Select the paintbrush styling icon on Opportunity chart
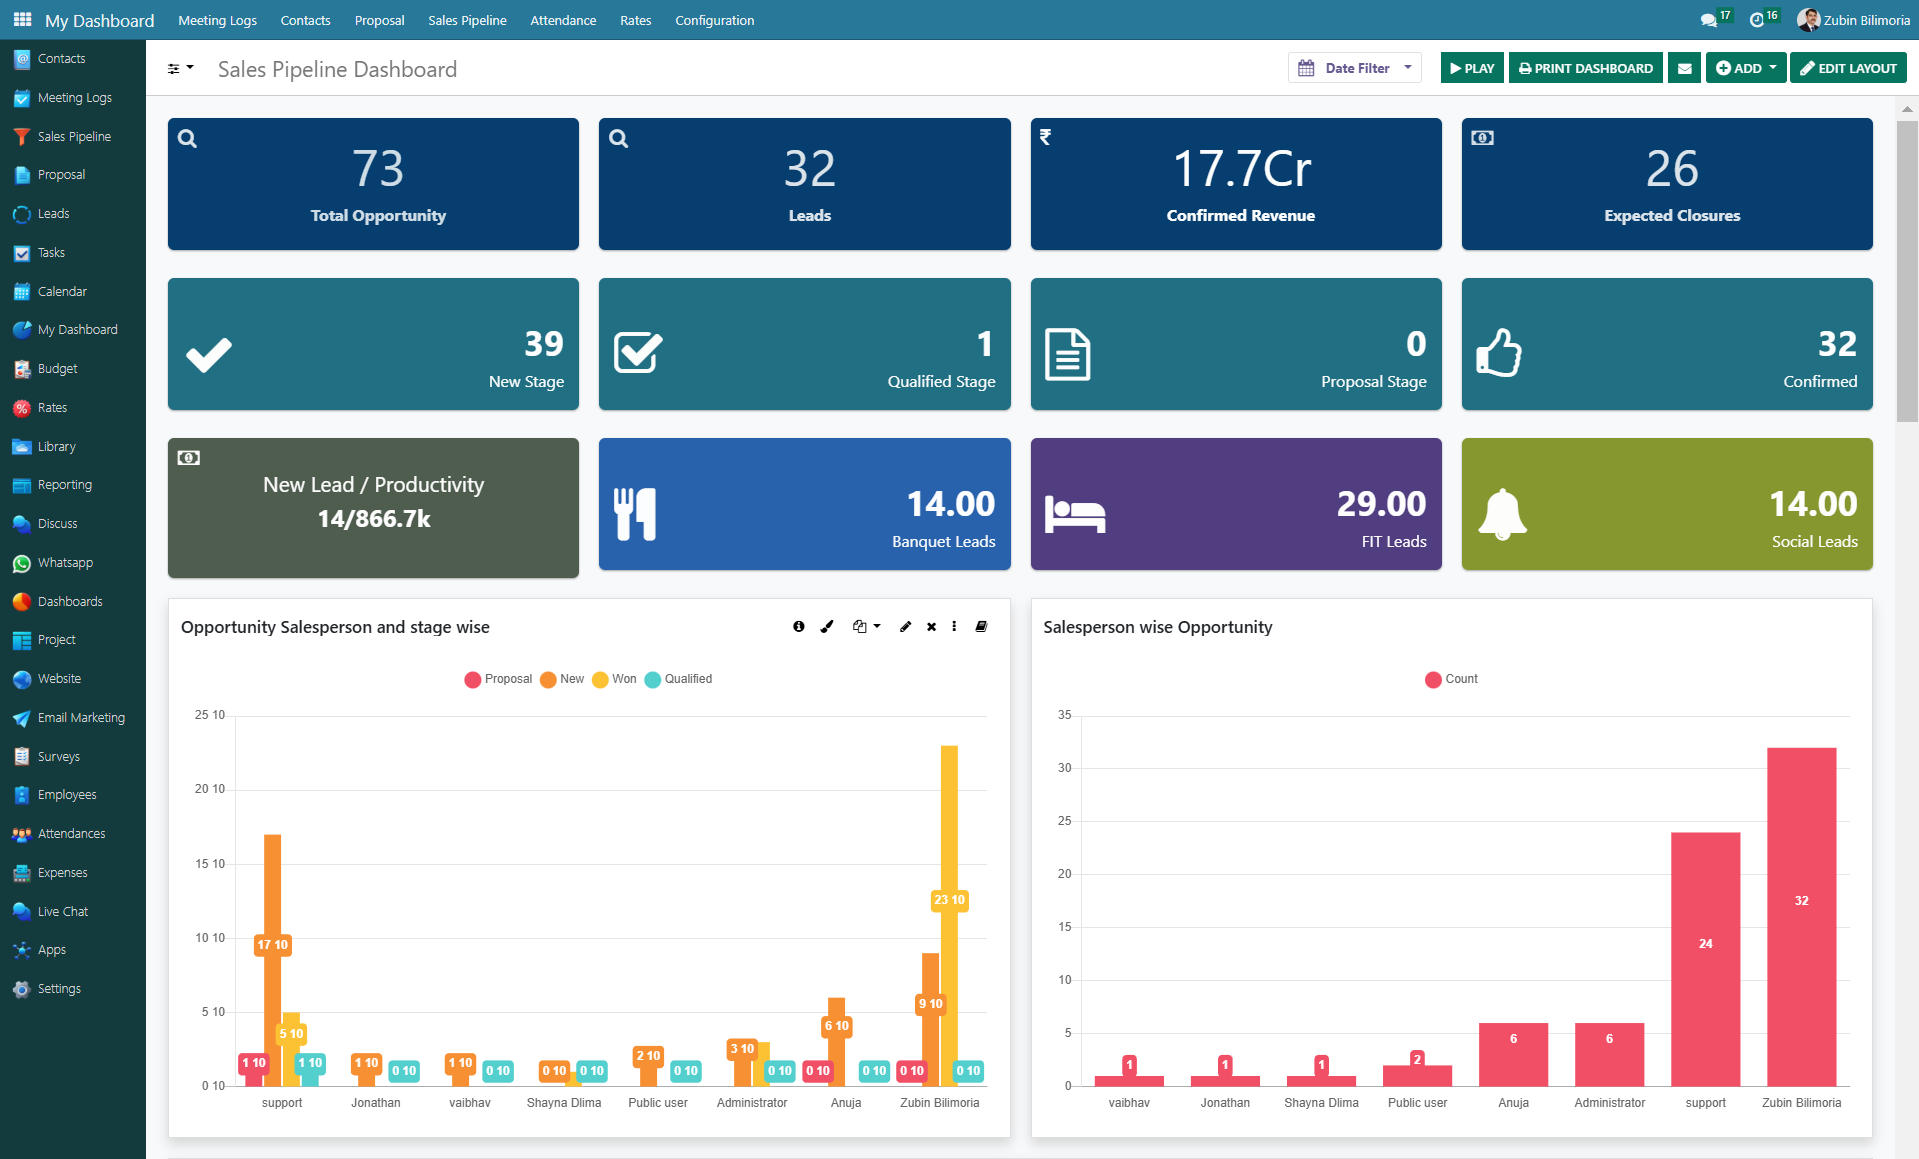 click(826, 626)
